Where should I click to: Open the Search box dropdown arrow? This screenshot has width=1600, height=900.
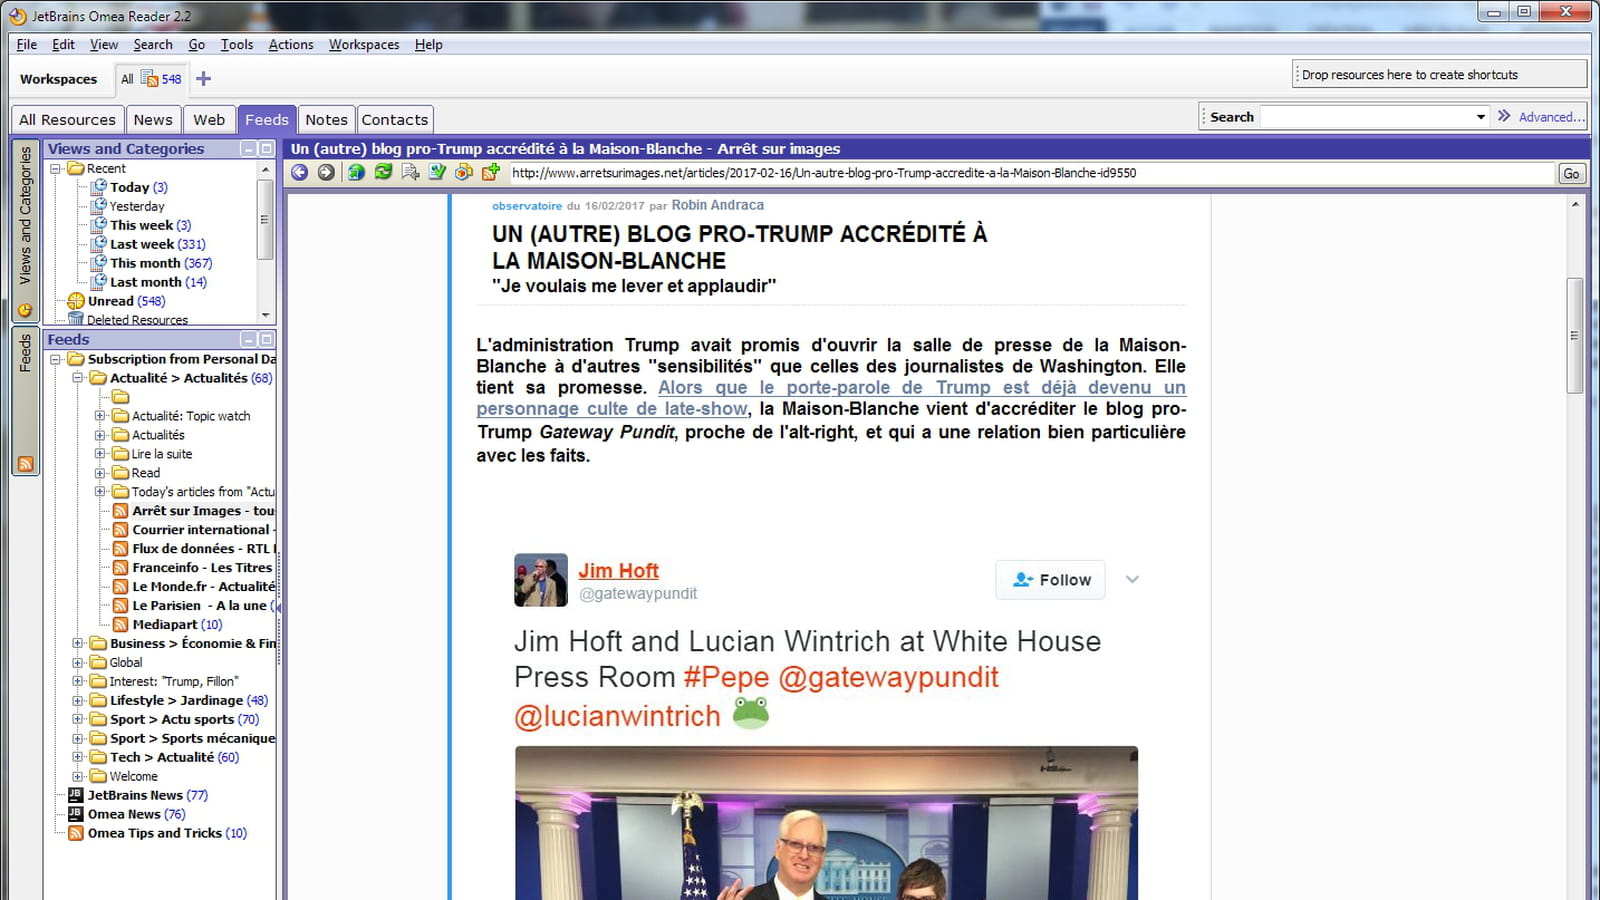coord(1481,117)
